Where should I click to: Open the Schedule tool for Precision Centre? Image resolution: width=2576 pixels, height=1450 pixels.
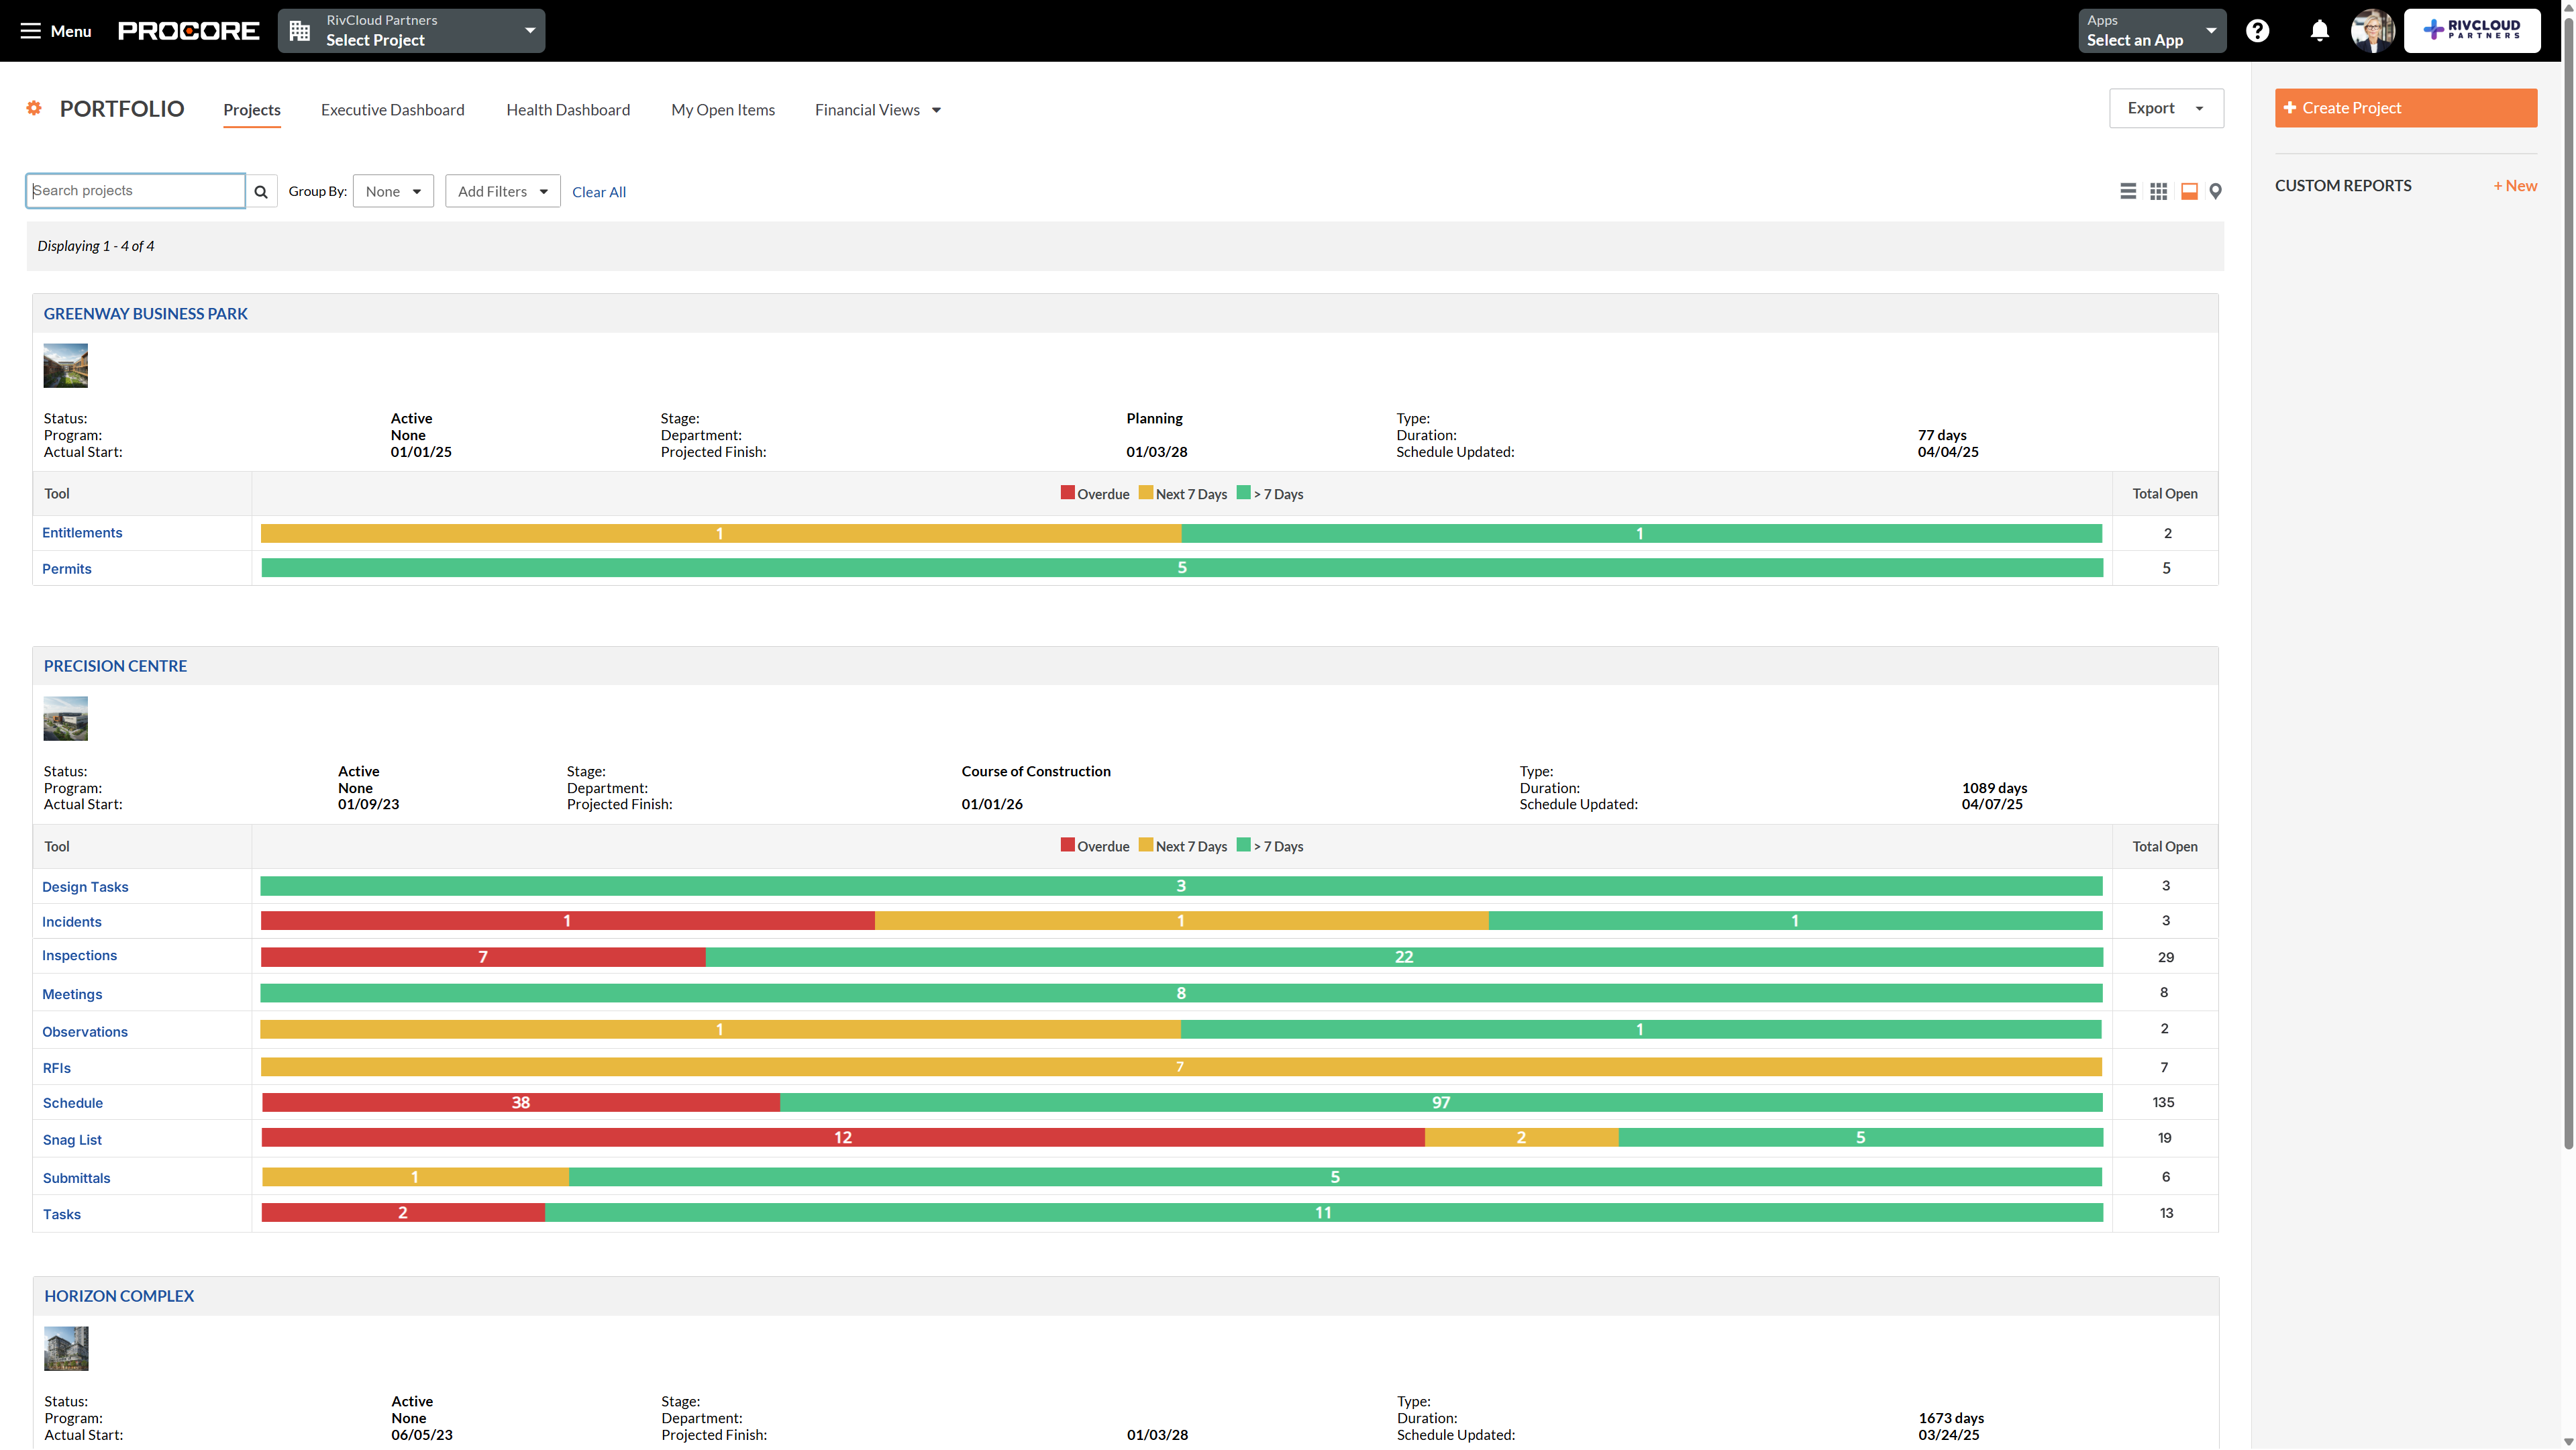73,1102
